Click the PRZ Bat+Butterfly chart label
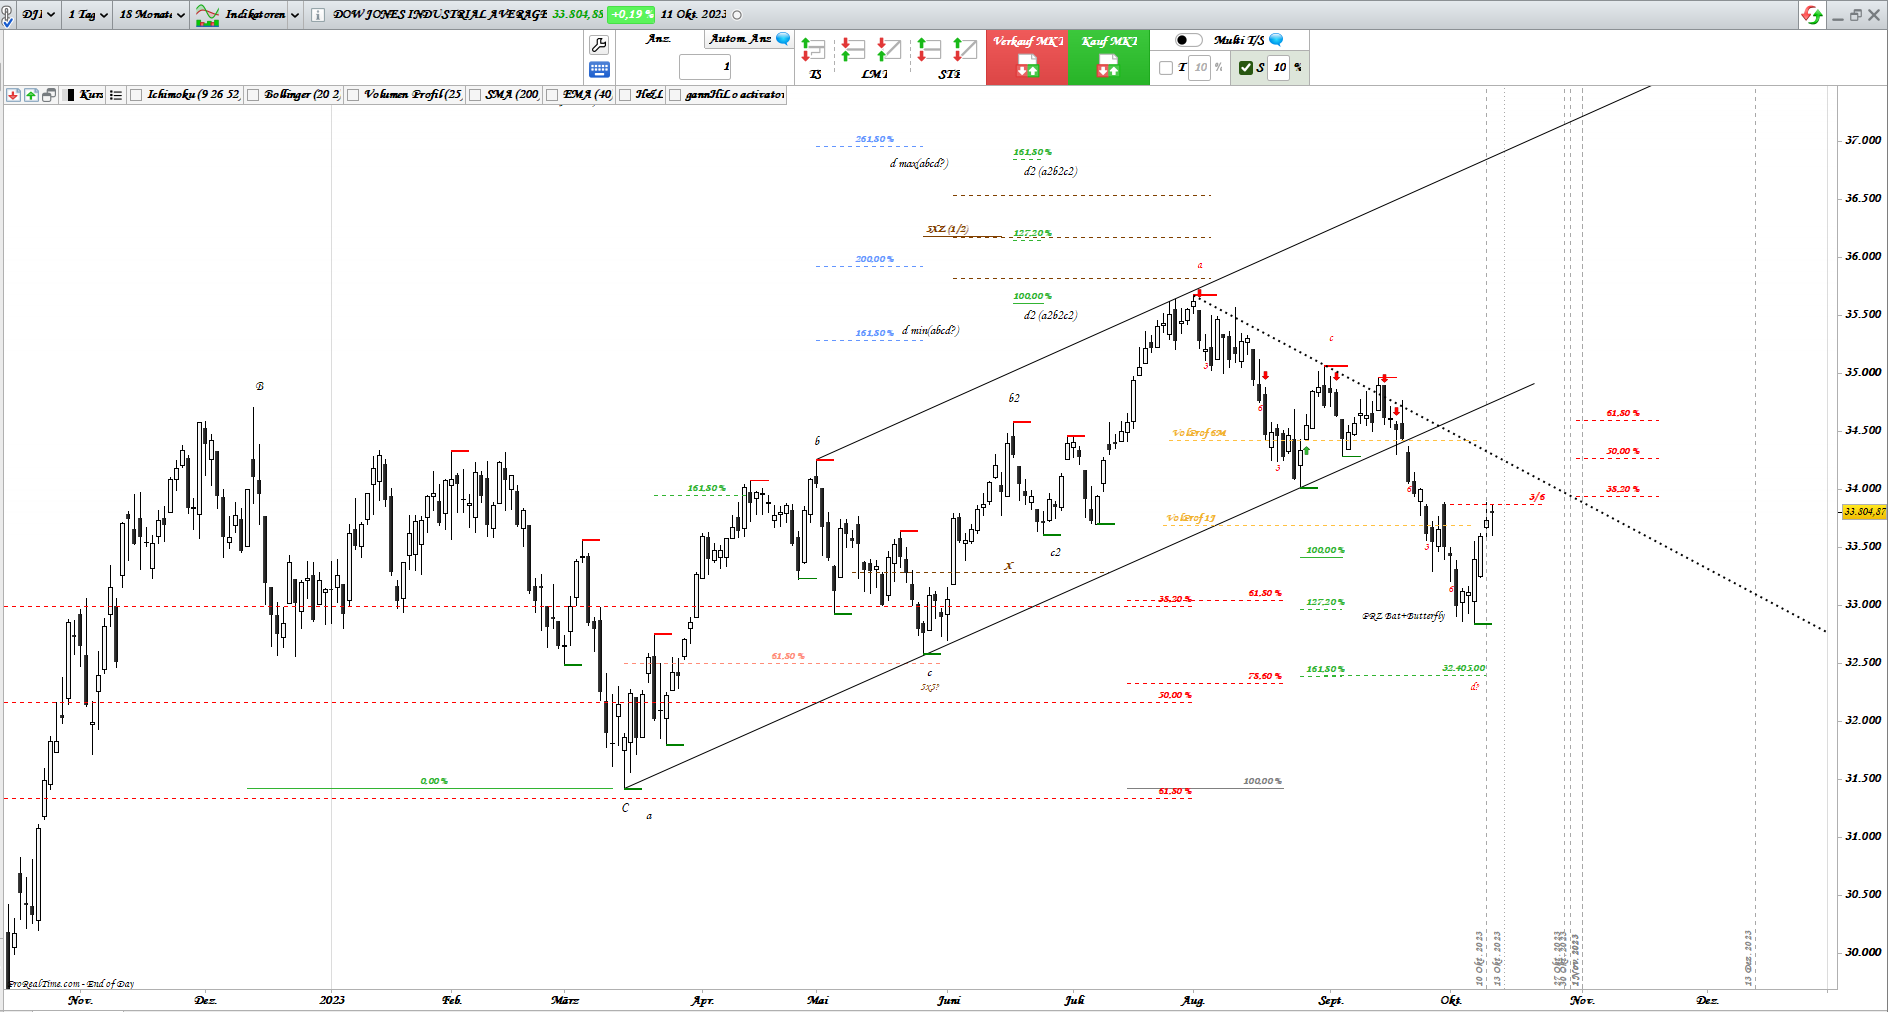The height and width of the screenshot is (1012, 1888). pyautogui.click(x=1404, y=616)
